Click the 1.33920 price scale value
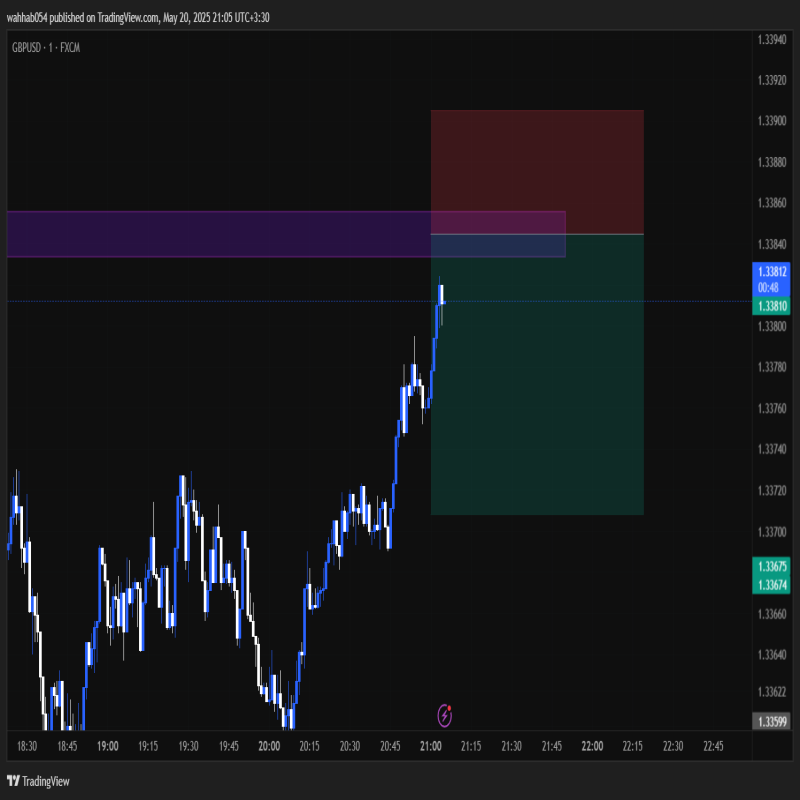This screenshot has height=800, width=800. [x=771, y=80]
